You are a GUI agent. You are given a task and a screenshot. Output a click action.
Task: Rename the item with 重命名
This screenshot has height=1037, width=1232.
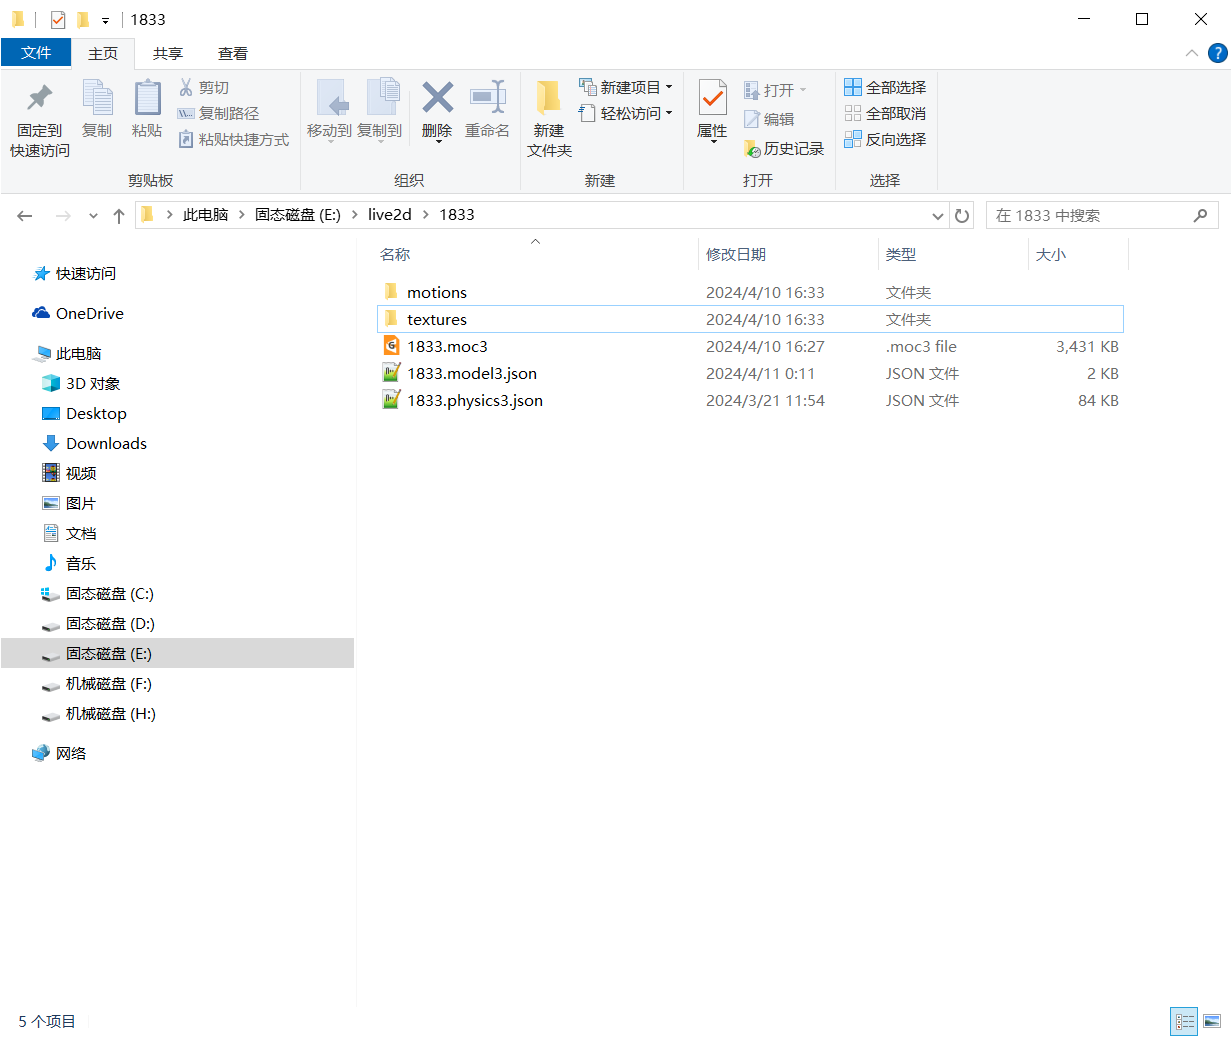pyautogui.click(x=488, y=110)
